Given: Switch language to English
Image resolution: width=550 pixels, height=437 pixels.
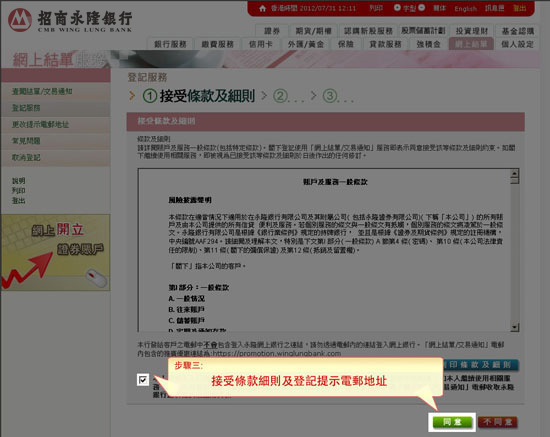Looking at the screenshot, I should (x=465, y=9).
